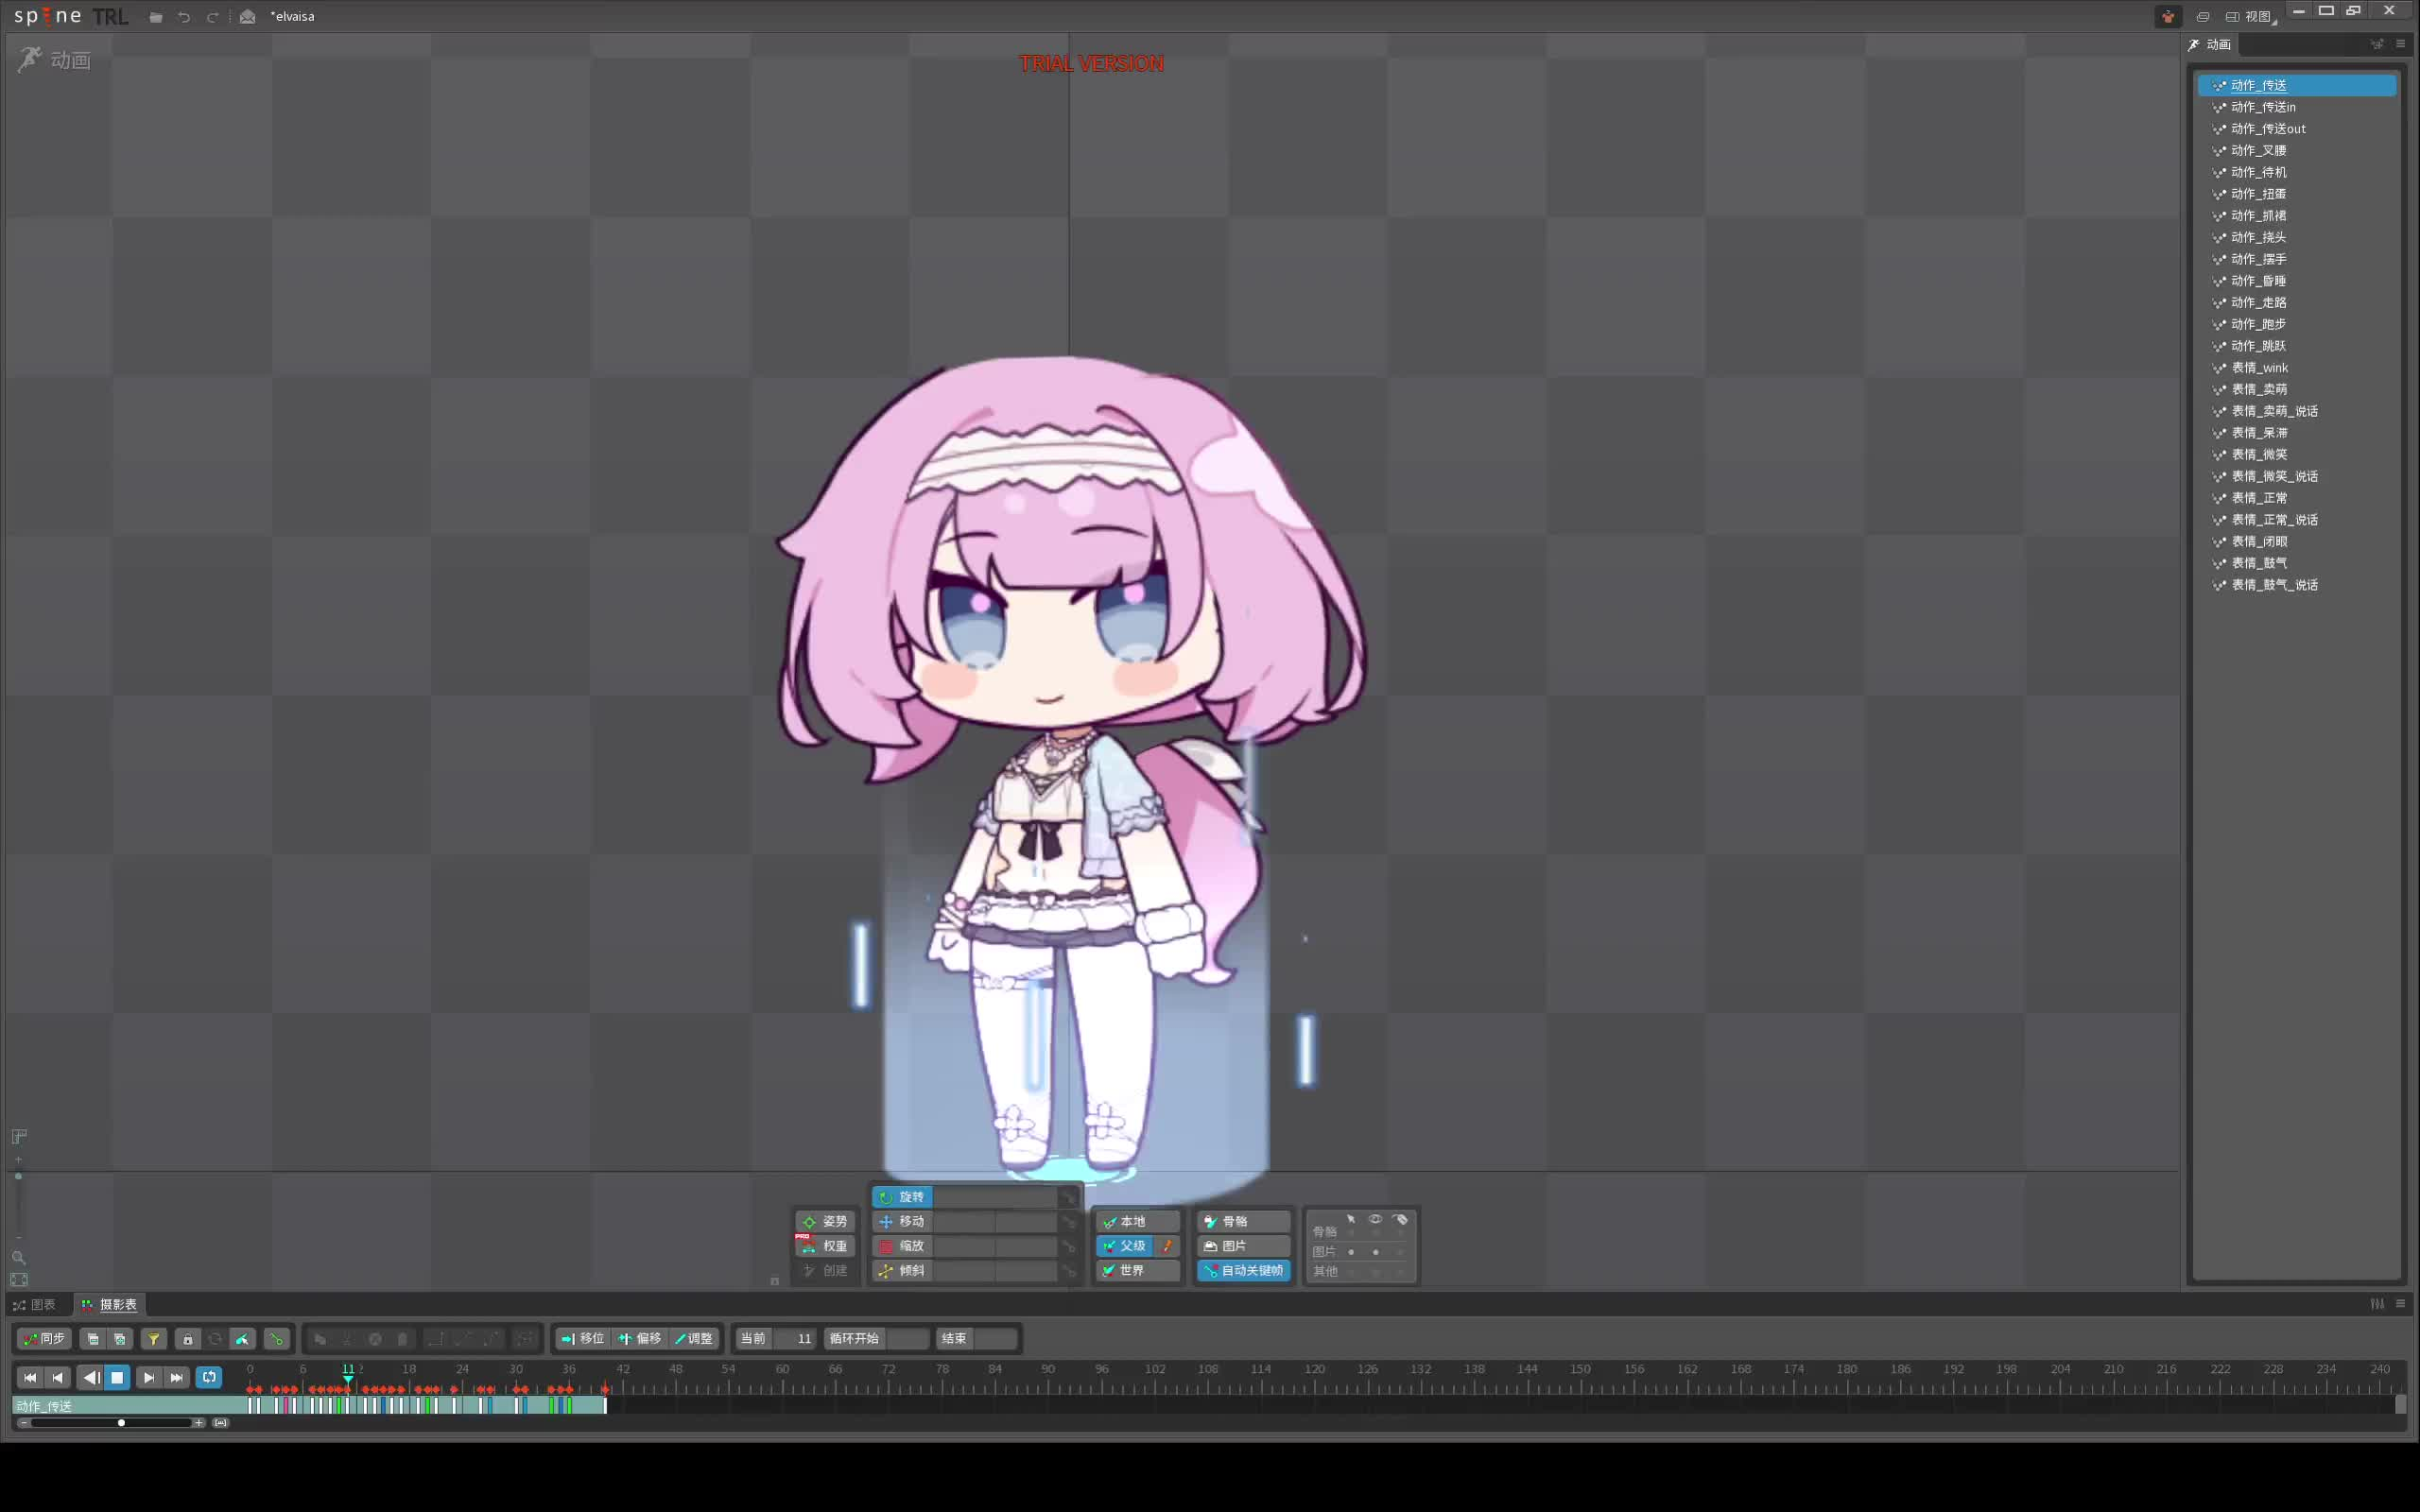Enable the 移位 shift button

(583, 1339)
